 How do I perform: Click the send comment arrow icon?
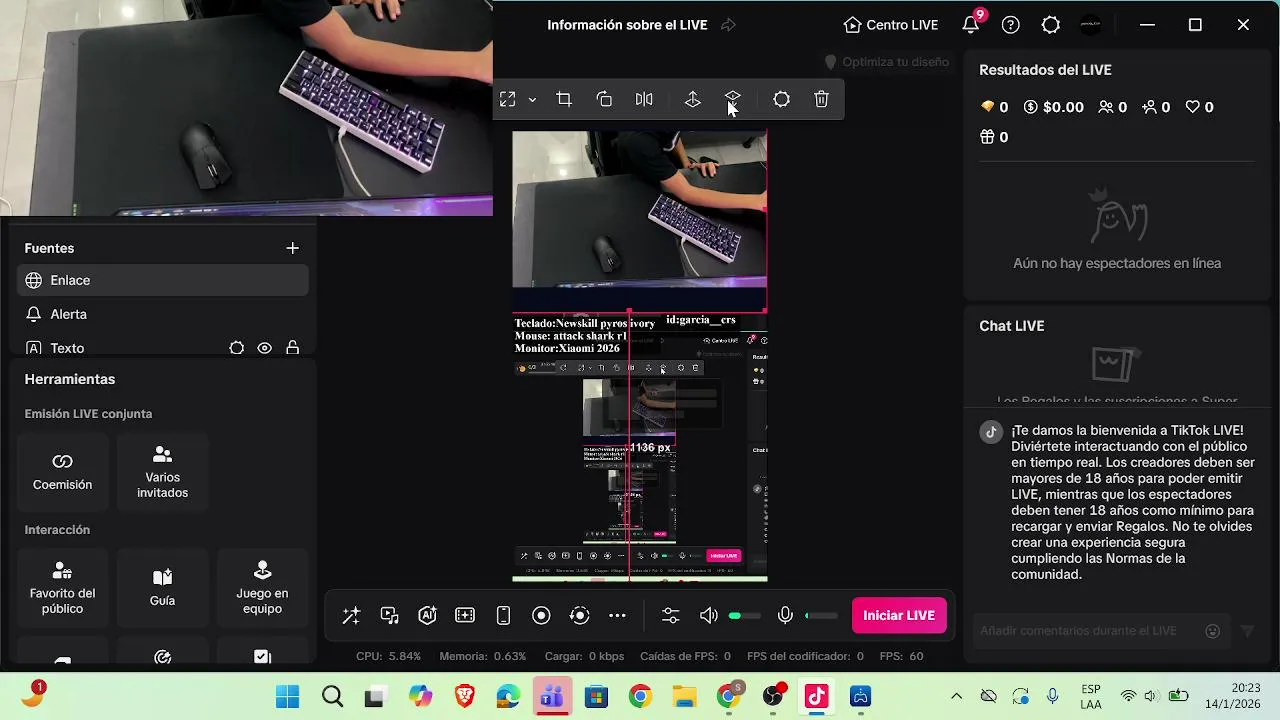point(1247,631)
